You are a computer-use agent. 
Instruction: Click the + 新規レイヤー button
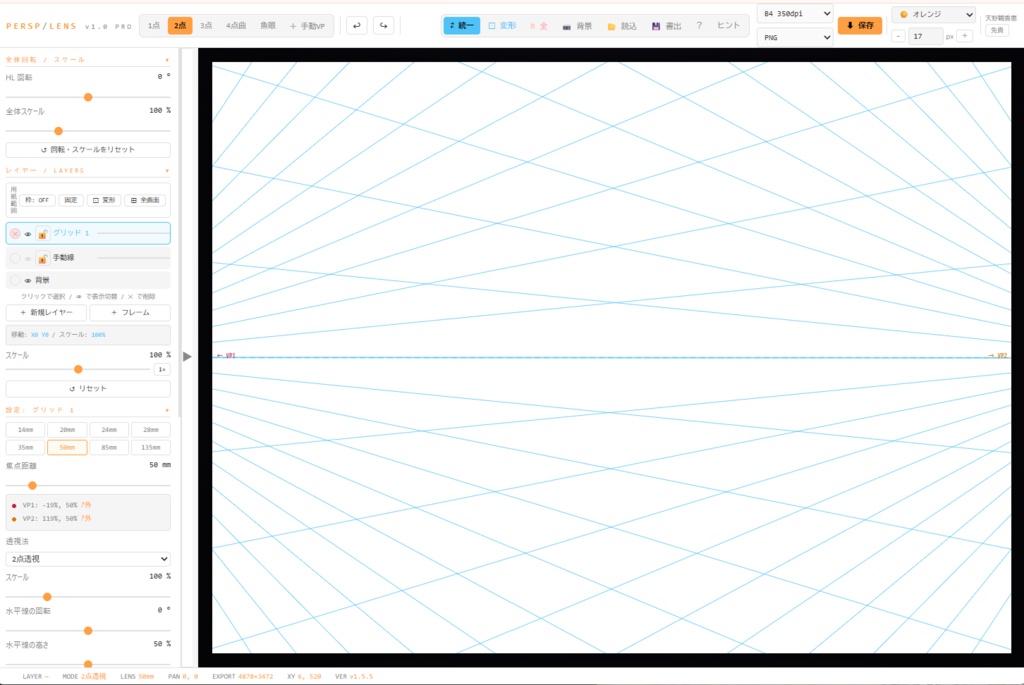(x=46, y=313)
